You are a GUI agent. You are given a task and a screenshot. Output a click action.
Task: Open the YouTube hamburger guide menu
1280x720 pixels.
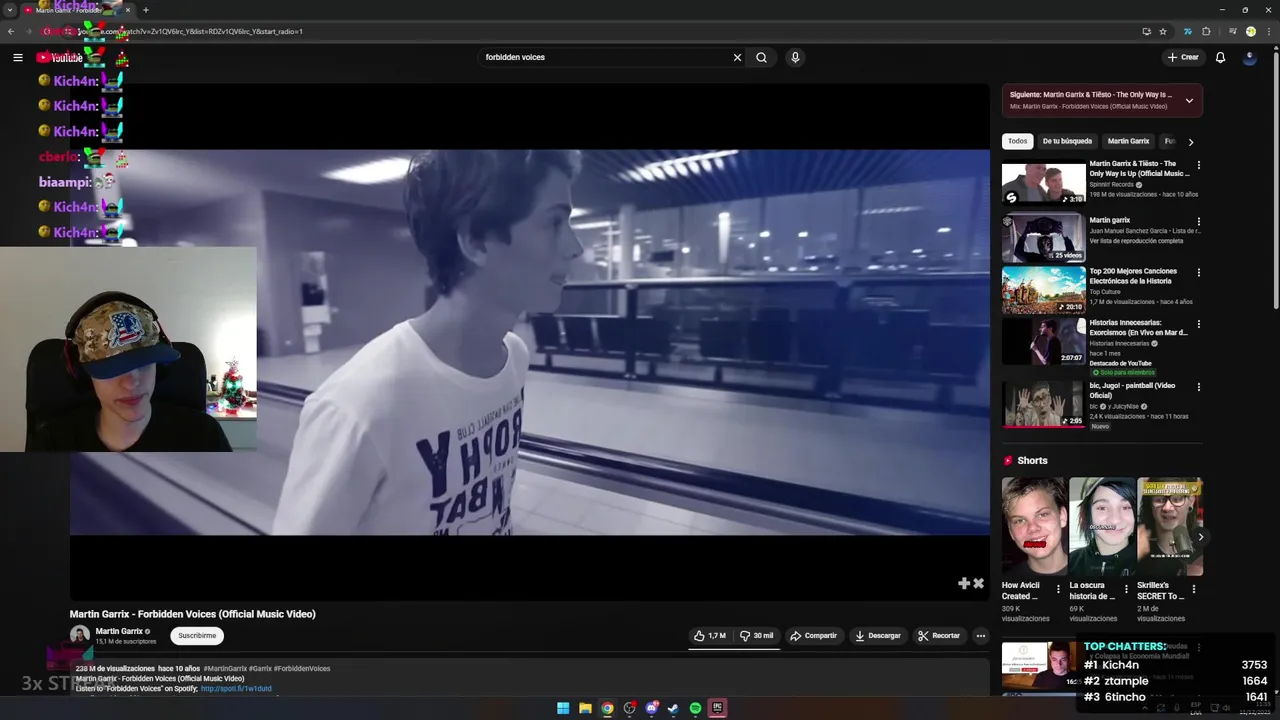[x=17, y=58]
